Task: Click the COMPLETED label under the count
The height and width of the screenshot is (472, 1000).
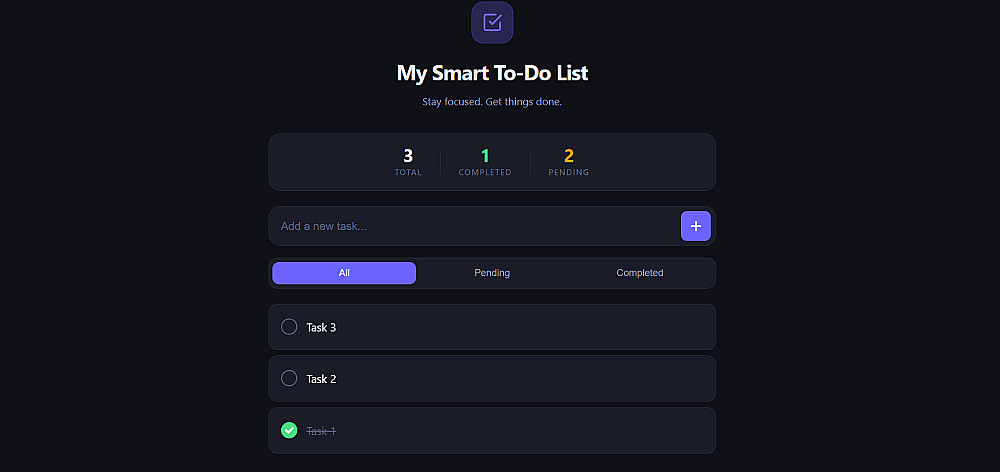Action: click(x=485, y=173)
